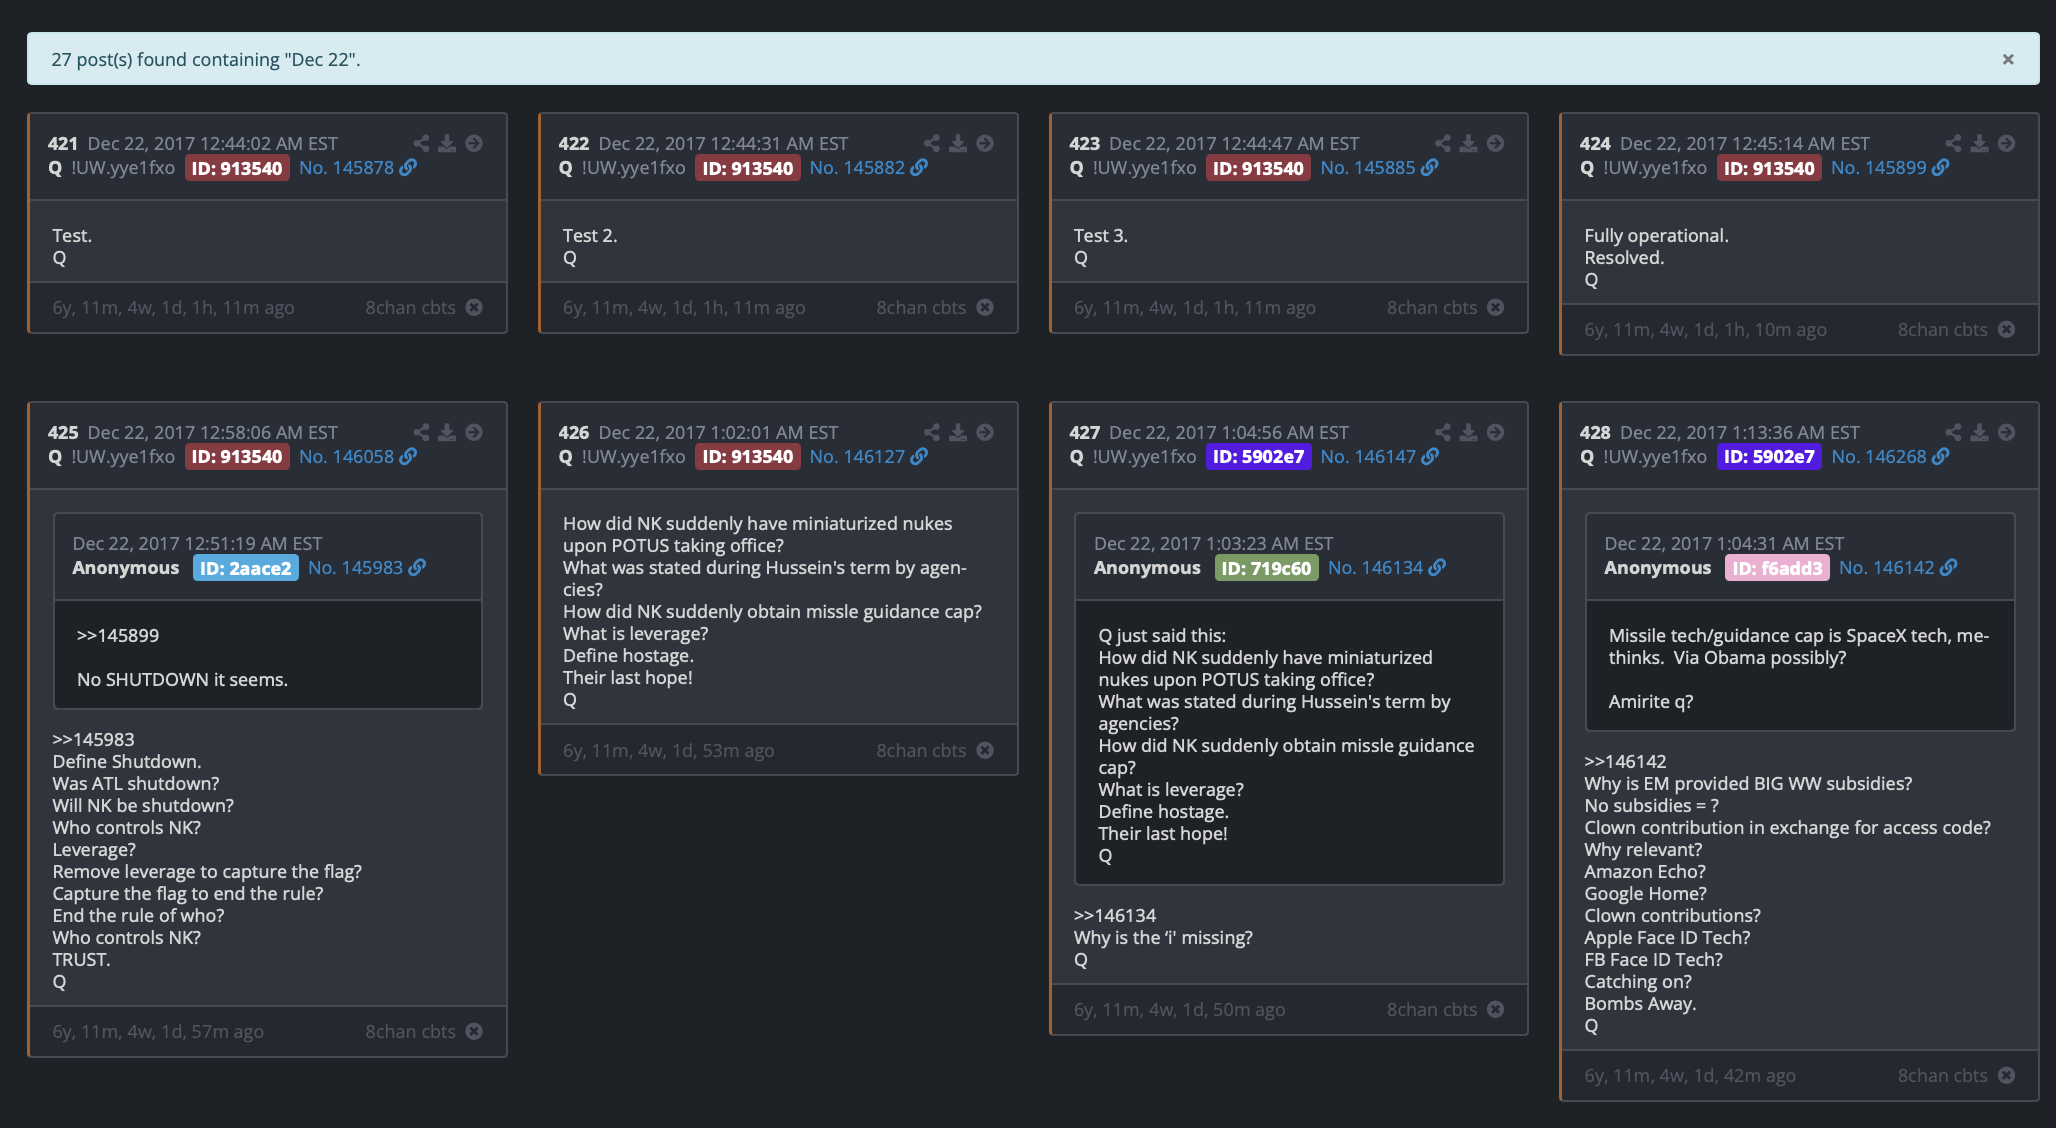Open link No. 146268
2056x1128 pixels.
coord(1890,457)
